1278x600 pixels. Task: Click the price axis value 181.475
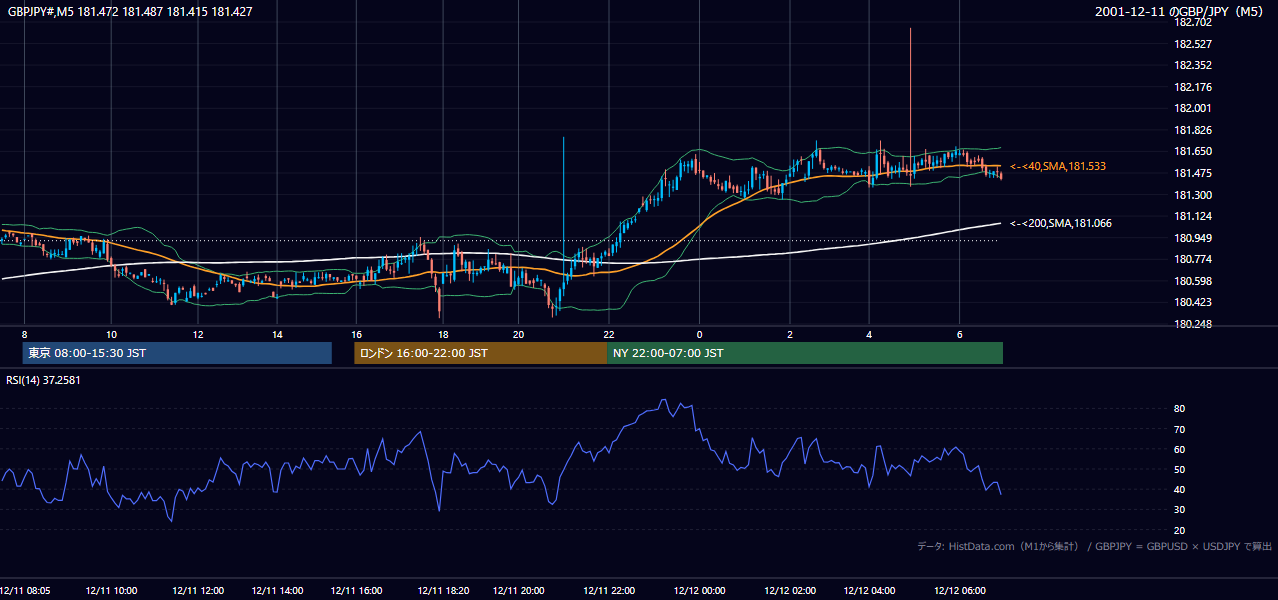tap(1193, 173)
